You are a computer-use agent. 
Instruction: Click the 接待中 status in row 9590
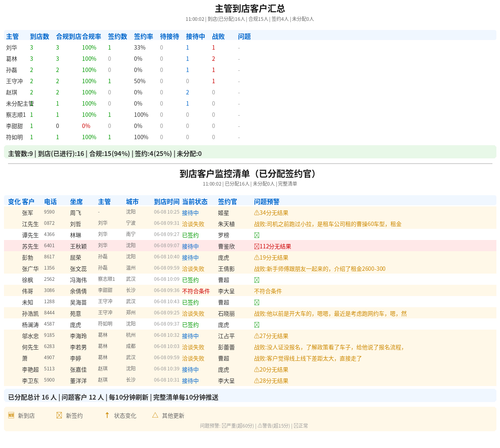[190, 213]
